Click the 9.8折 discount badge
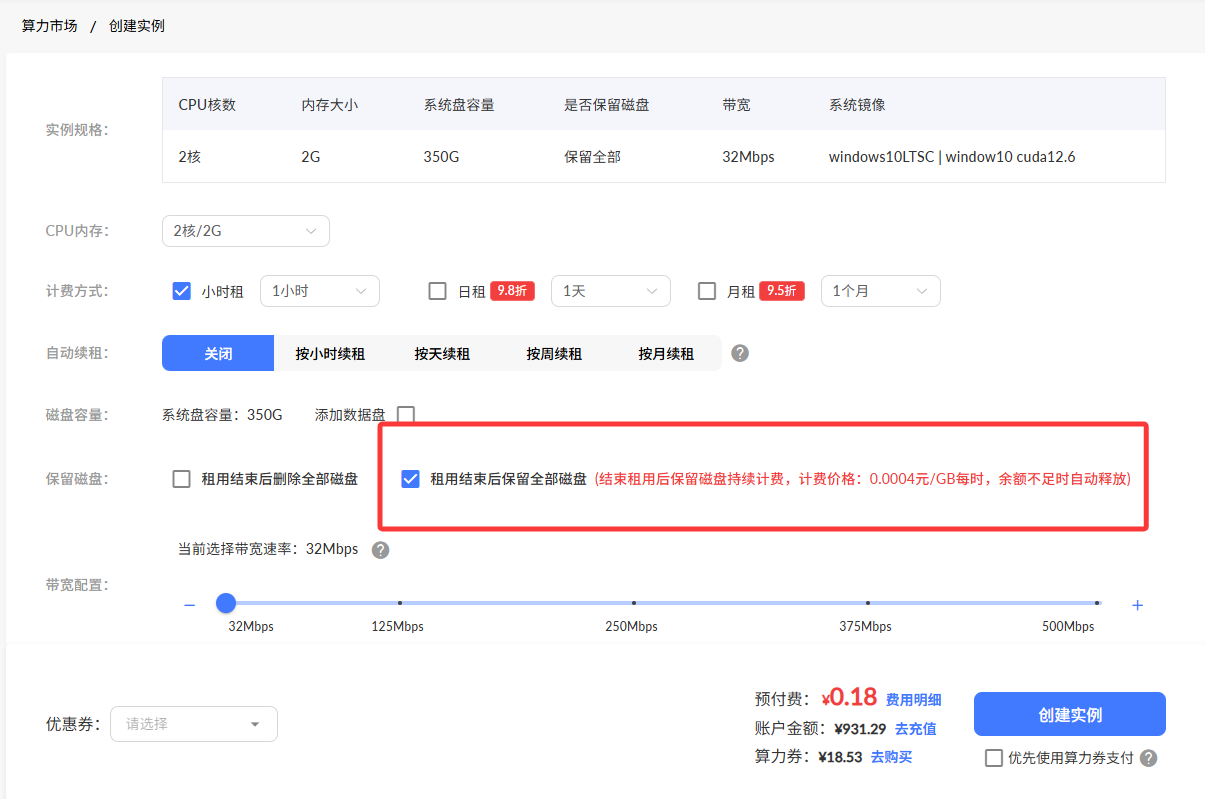1205x799 pixels. point(512,291)
